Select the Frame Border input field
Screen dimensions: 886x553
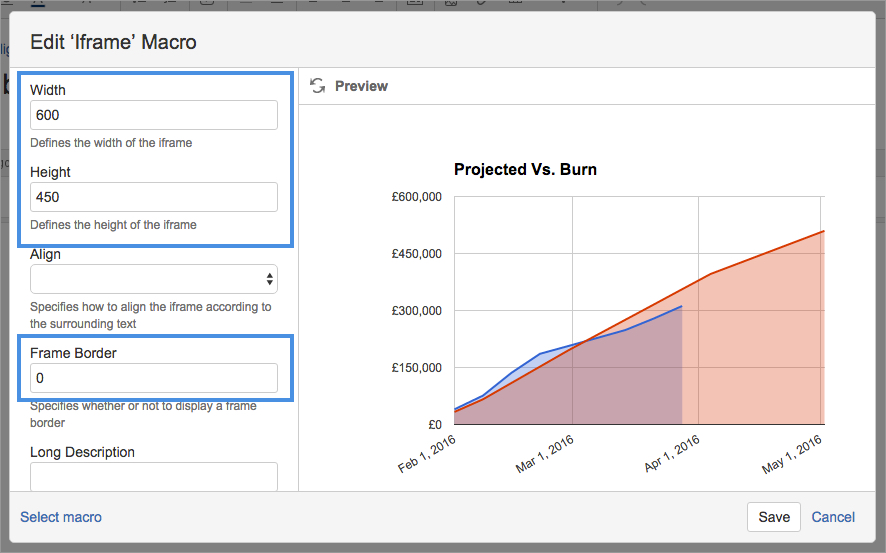154,378
